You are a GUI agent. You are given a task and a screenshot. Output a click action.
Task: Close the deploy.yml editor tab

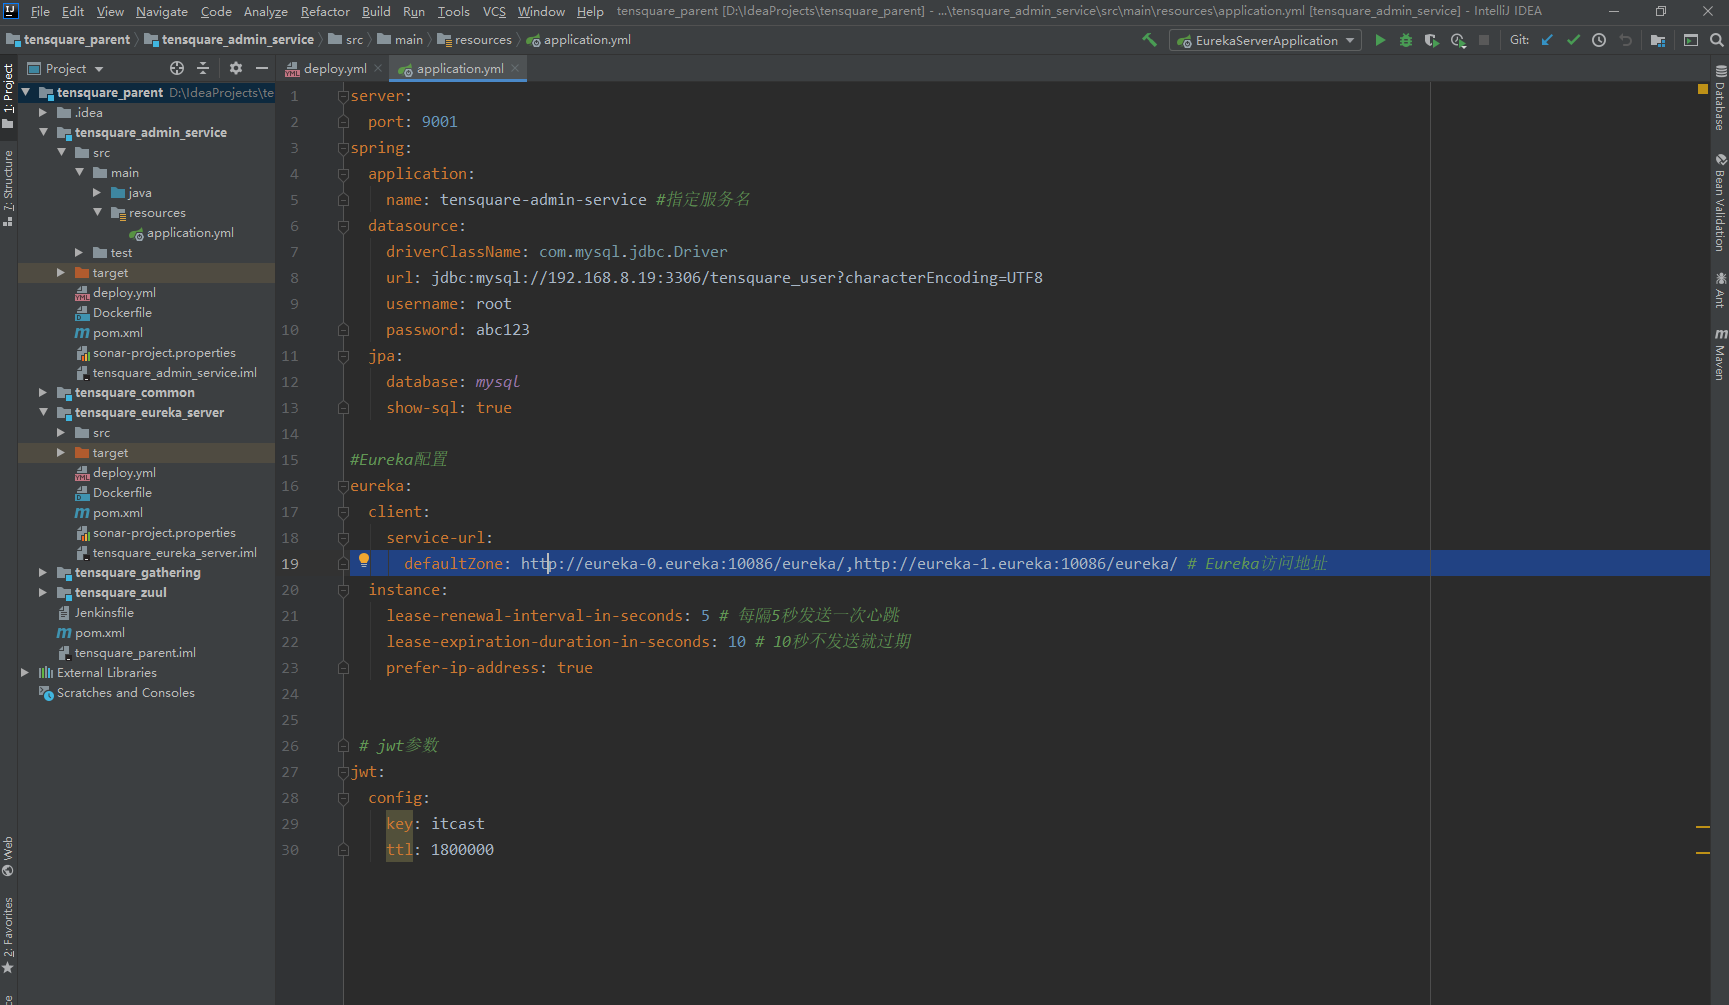(378, 68)
